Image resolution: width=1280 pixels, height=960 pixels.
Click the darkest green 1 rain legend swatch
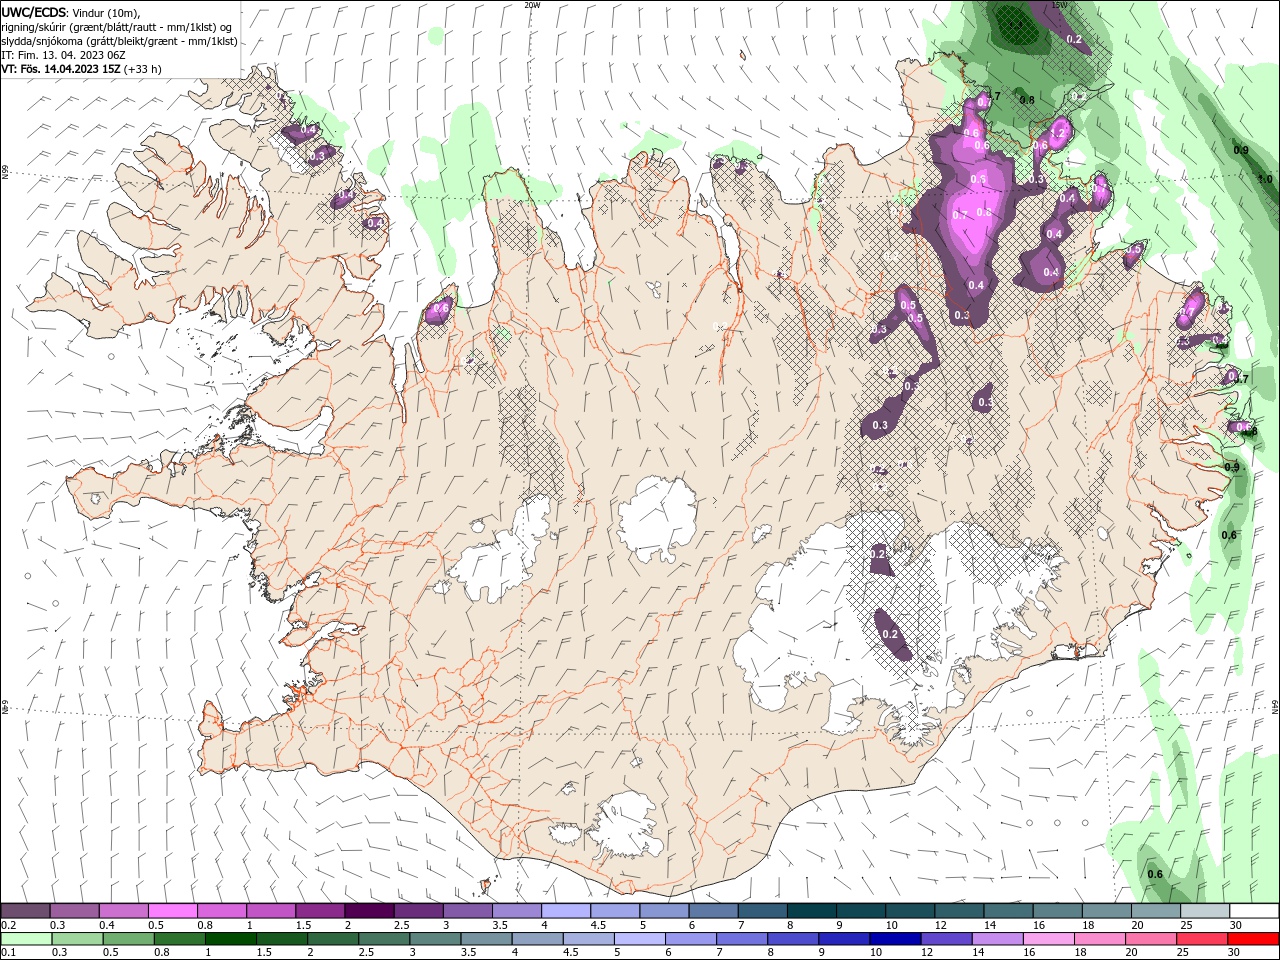coord(230,939)
